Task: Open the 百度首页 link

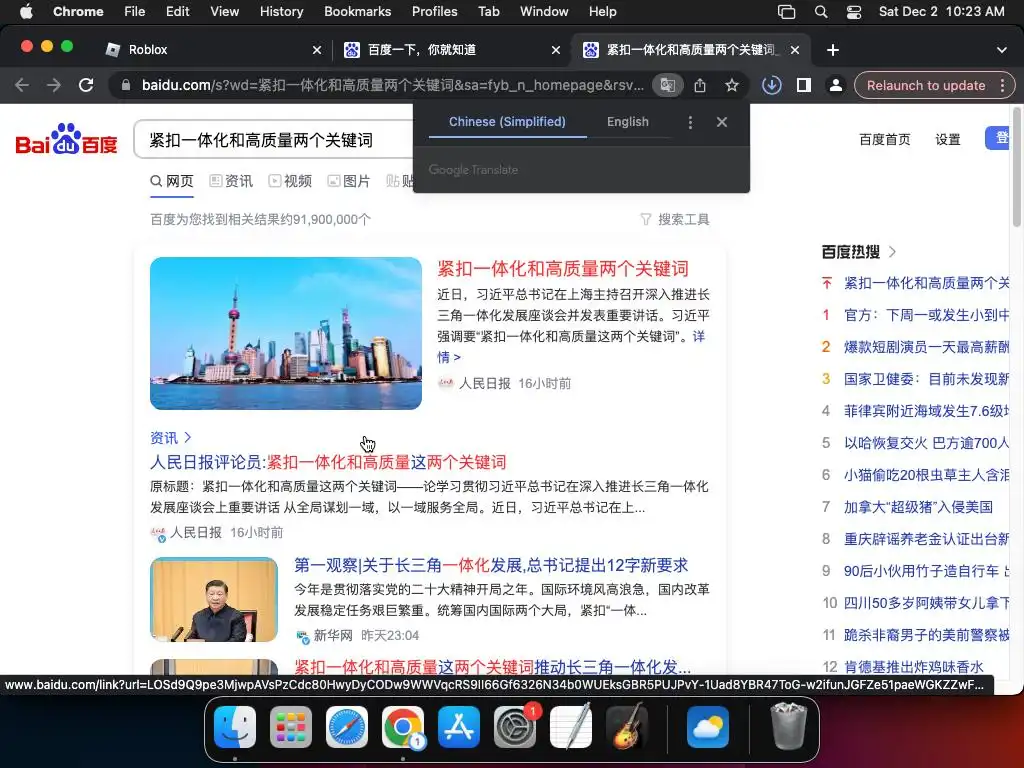Action: point(884,139)
